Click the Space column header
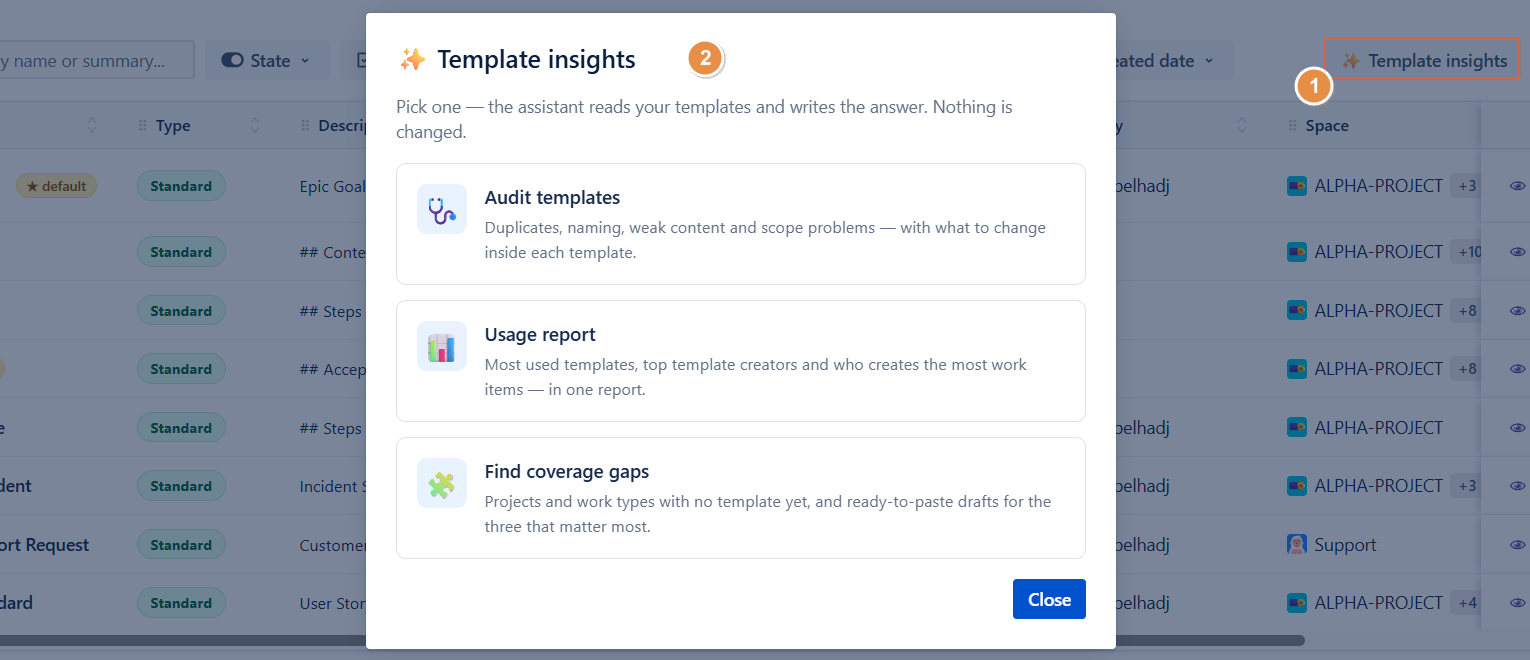Image resolution: width=1530 pixels, height=660 pixels. pos(1327,126)
